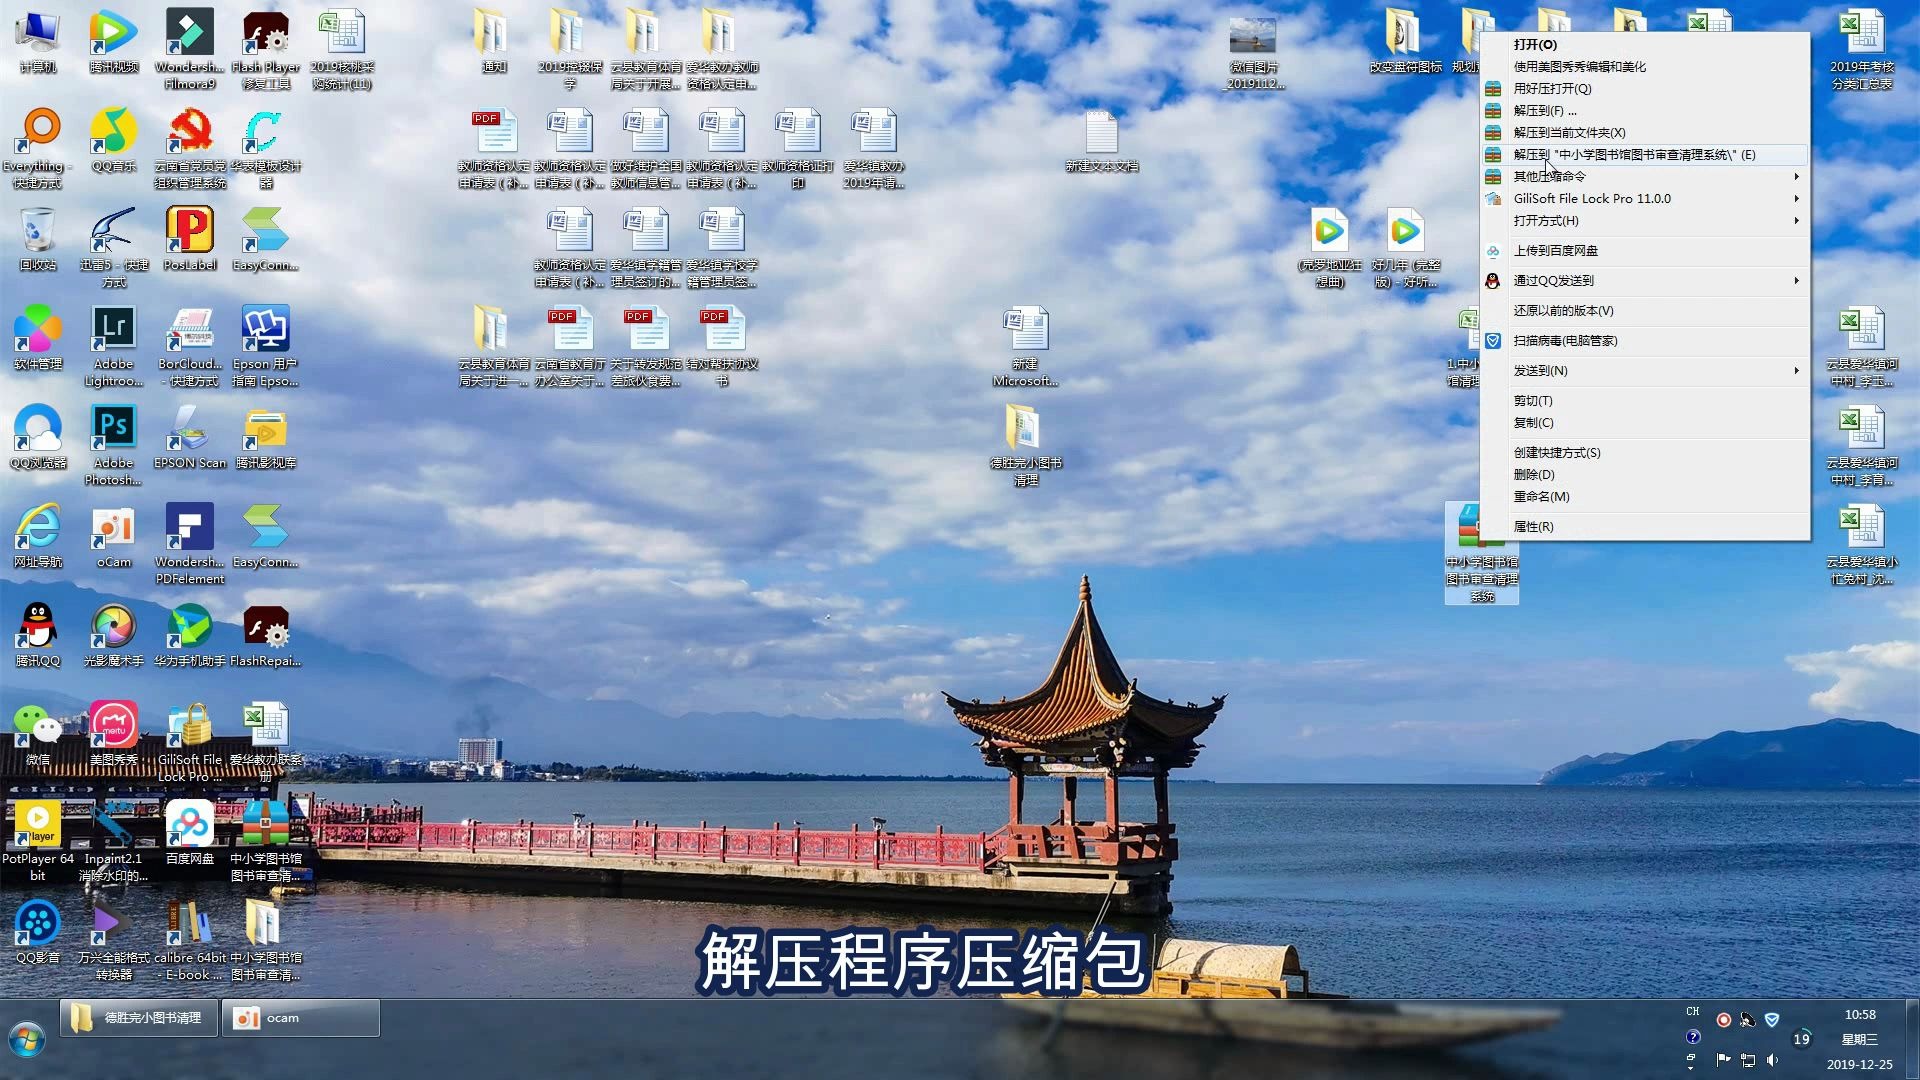
Task: Choose 复制(C) in context menu
Action: pyautogui.click(x=1645, y=423)
